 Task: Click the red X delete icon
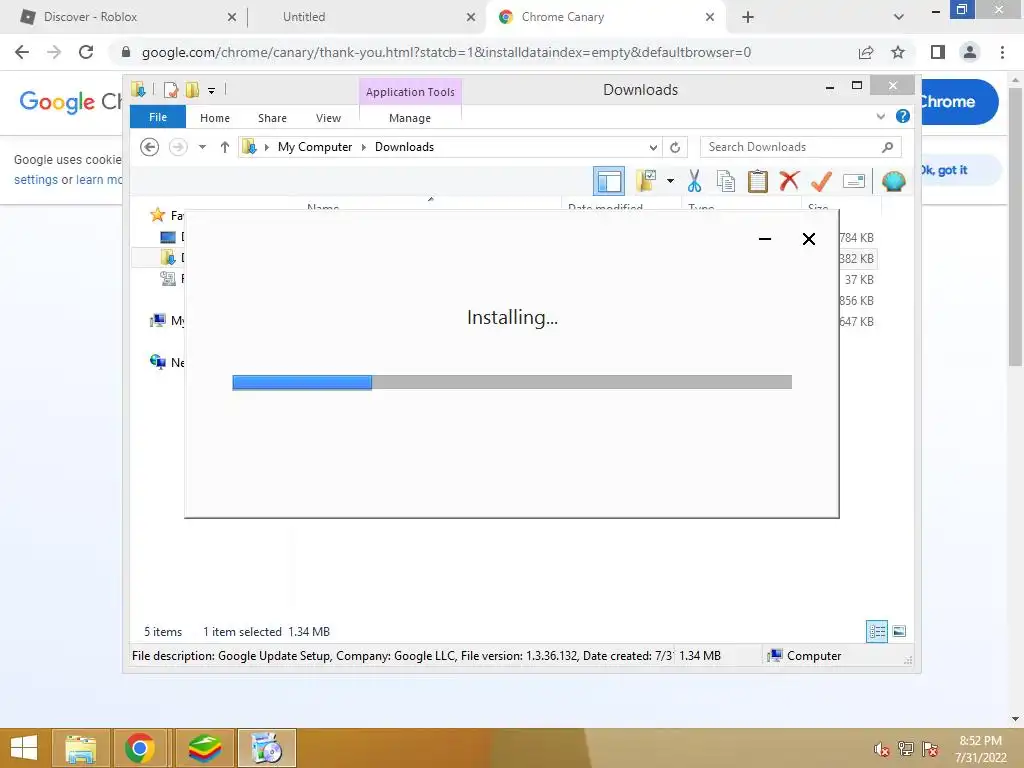tap(790, 180)
